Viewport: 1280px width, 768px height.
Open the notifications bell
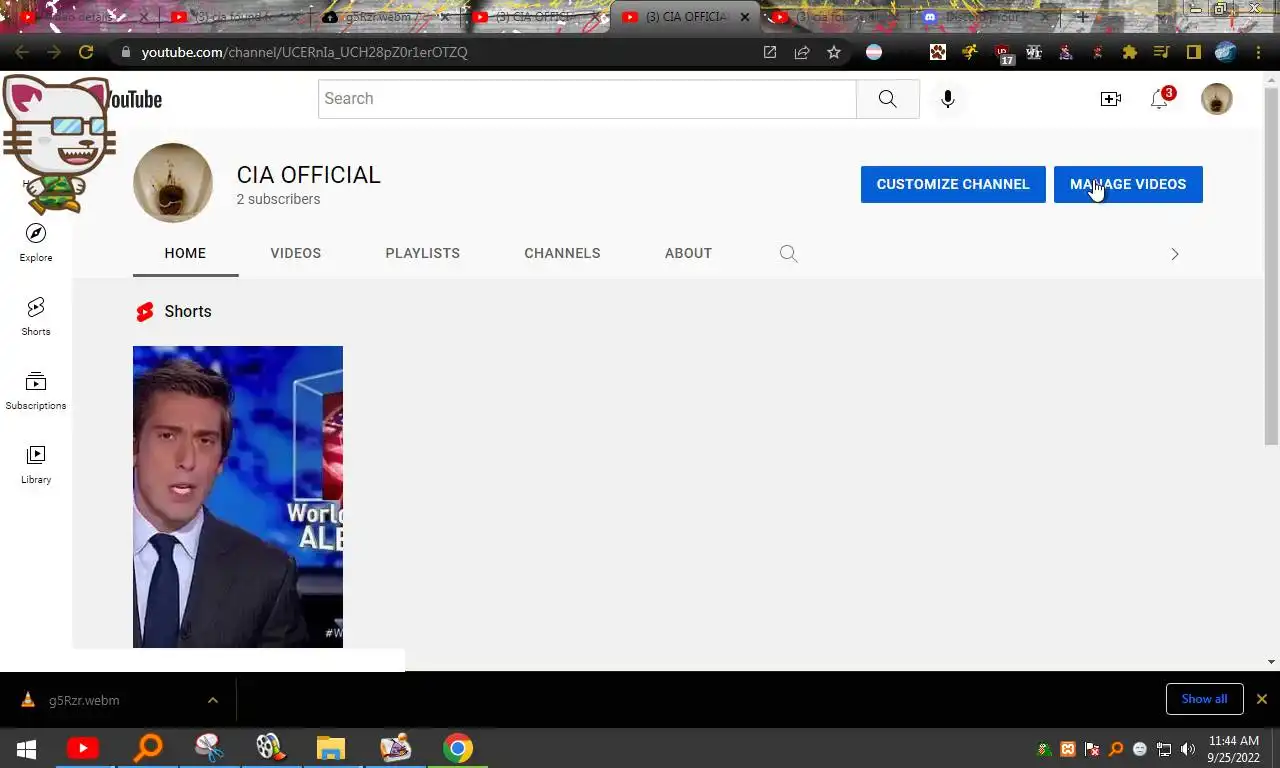point(1159,99)
